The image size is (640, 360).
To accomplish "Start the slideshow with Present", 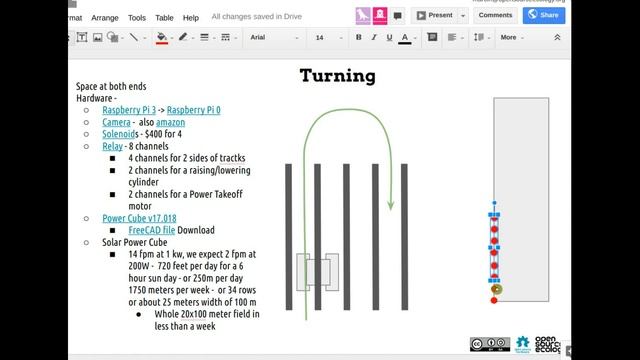I will [434, 15].
